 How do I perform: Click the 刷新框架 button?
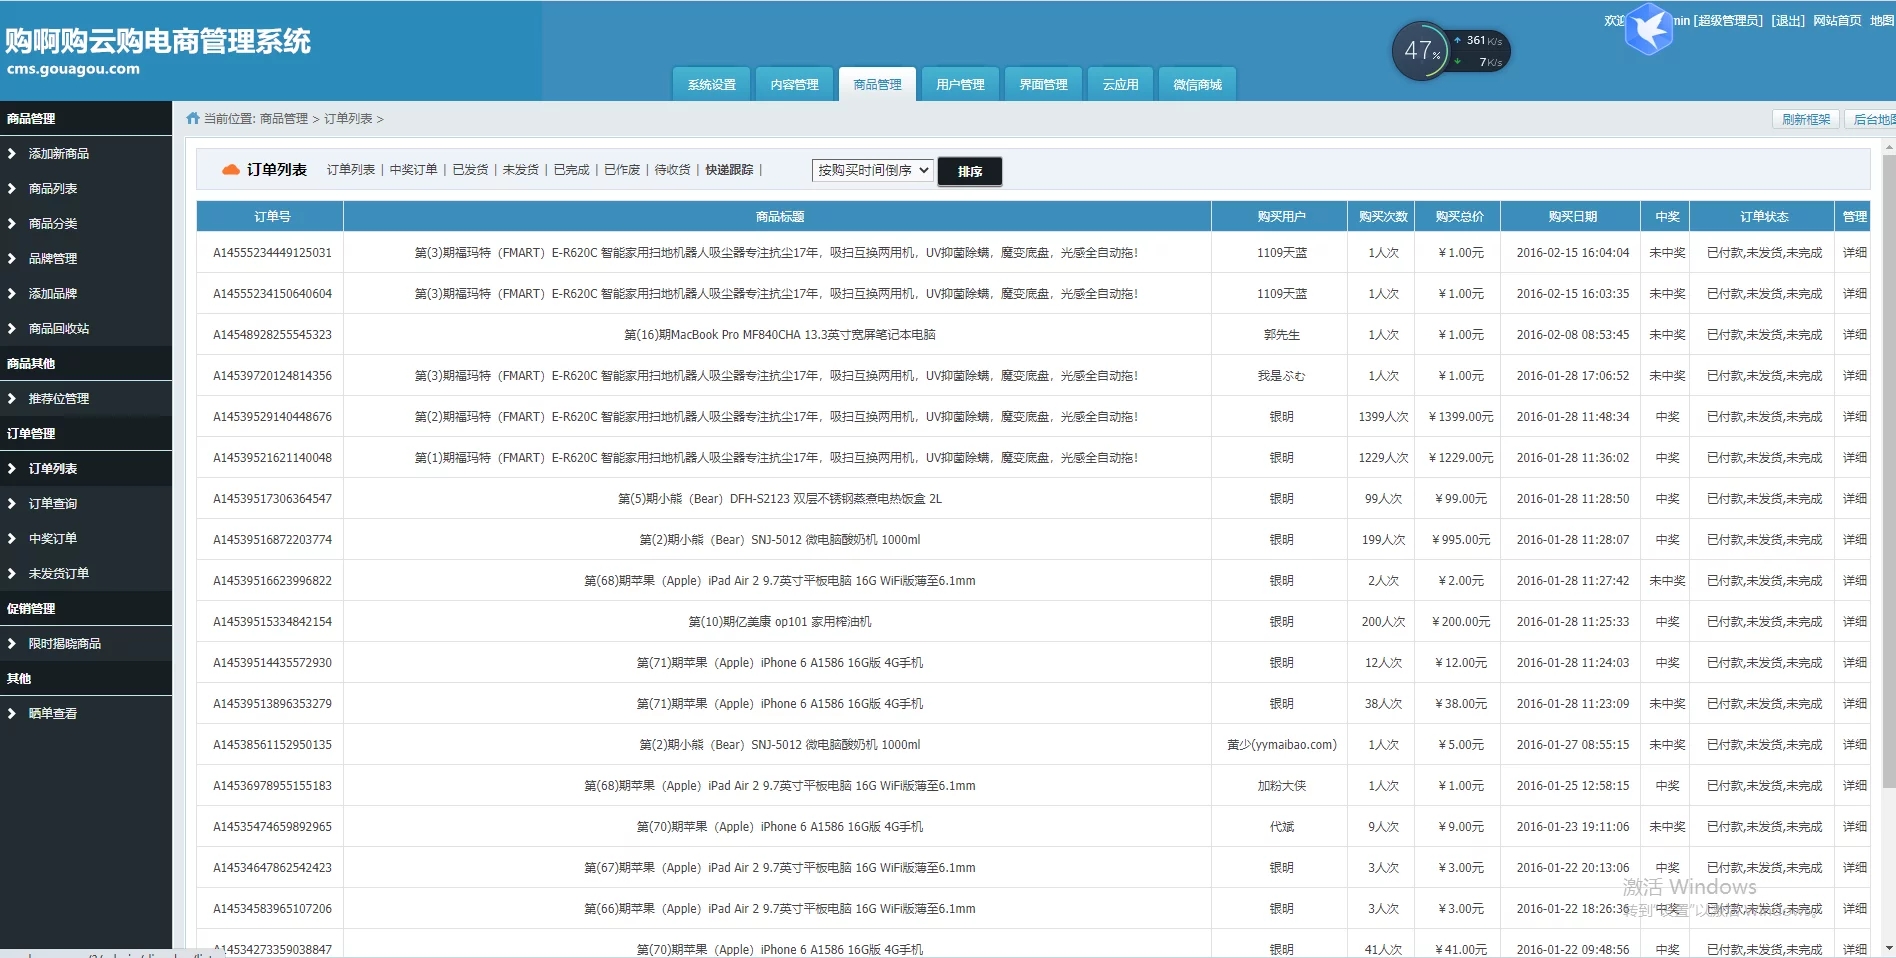tap(1805, 119)
